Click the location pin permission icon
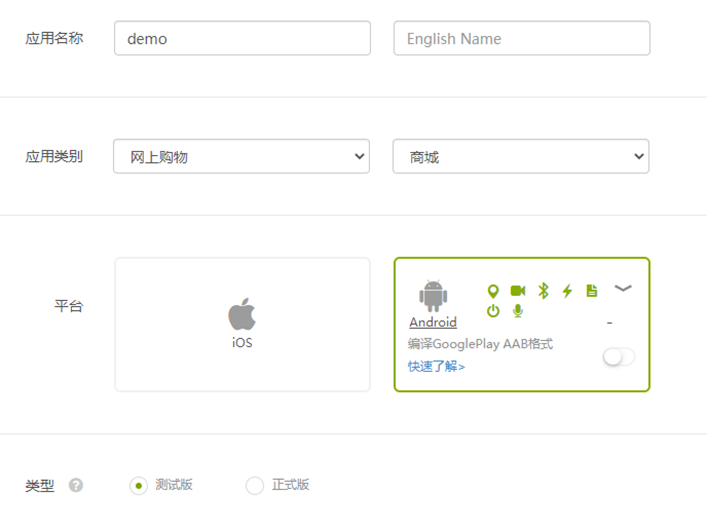This screenshot has width=707, height=530. pos(493,291)
